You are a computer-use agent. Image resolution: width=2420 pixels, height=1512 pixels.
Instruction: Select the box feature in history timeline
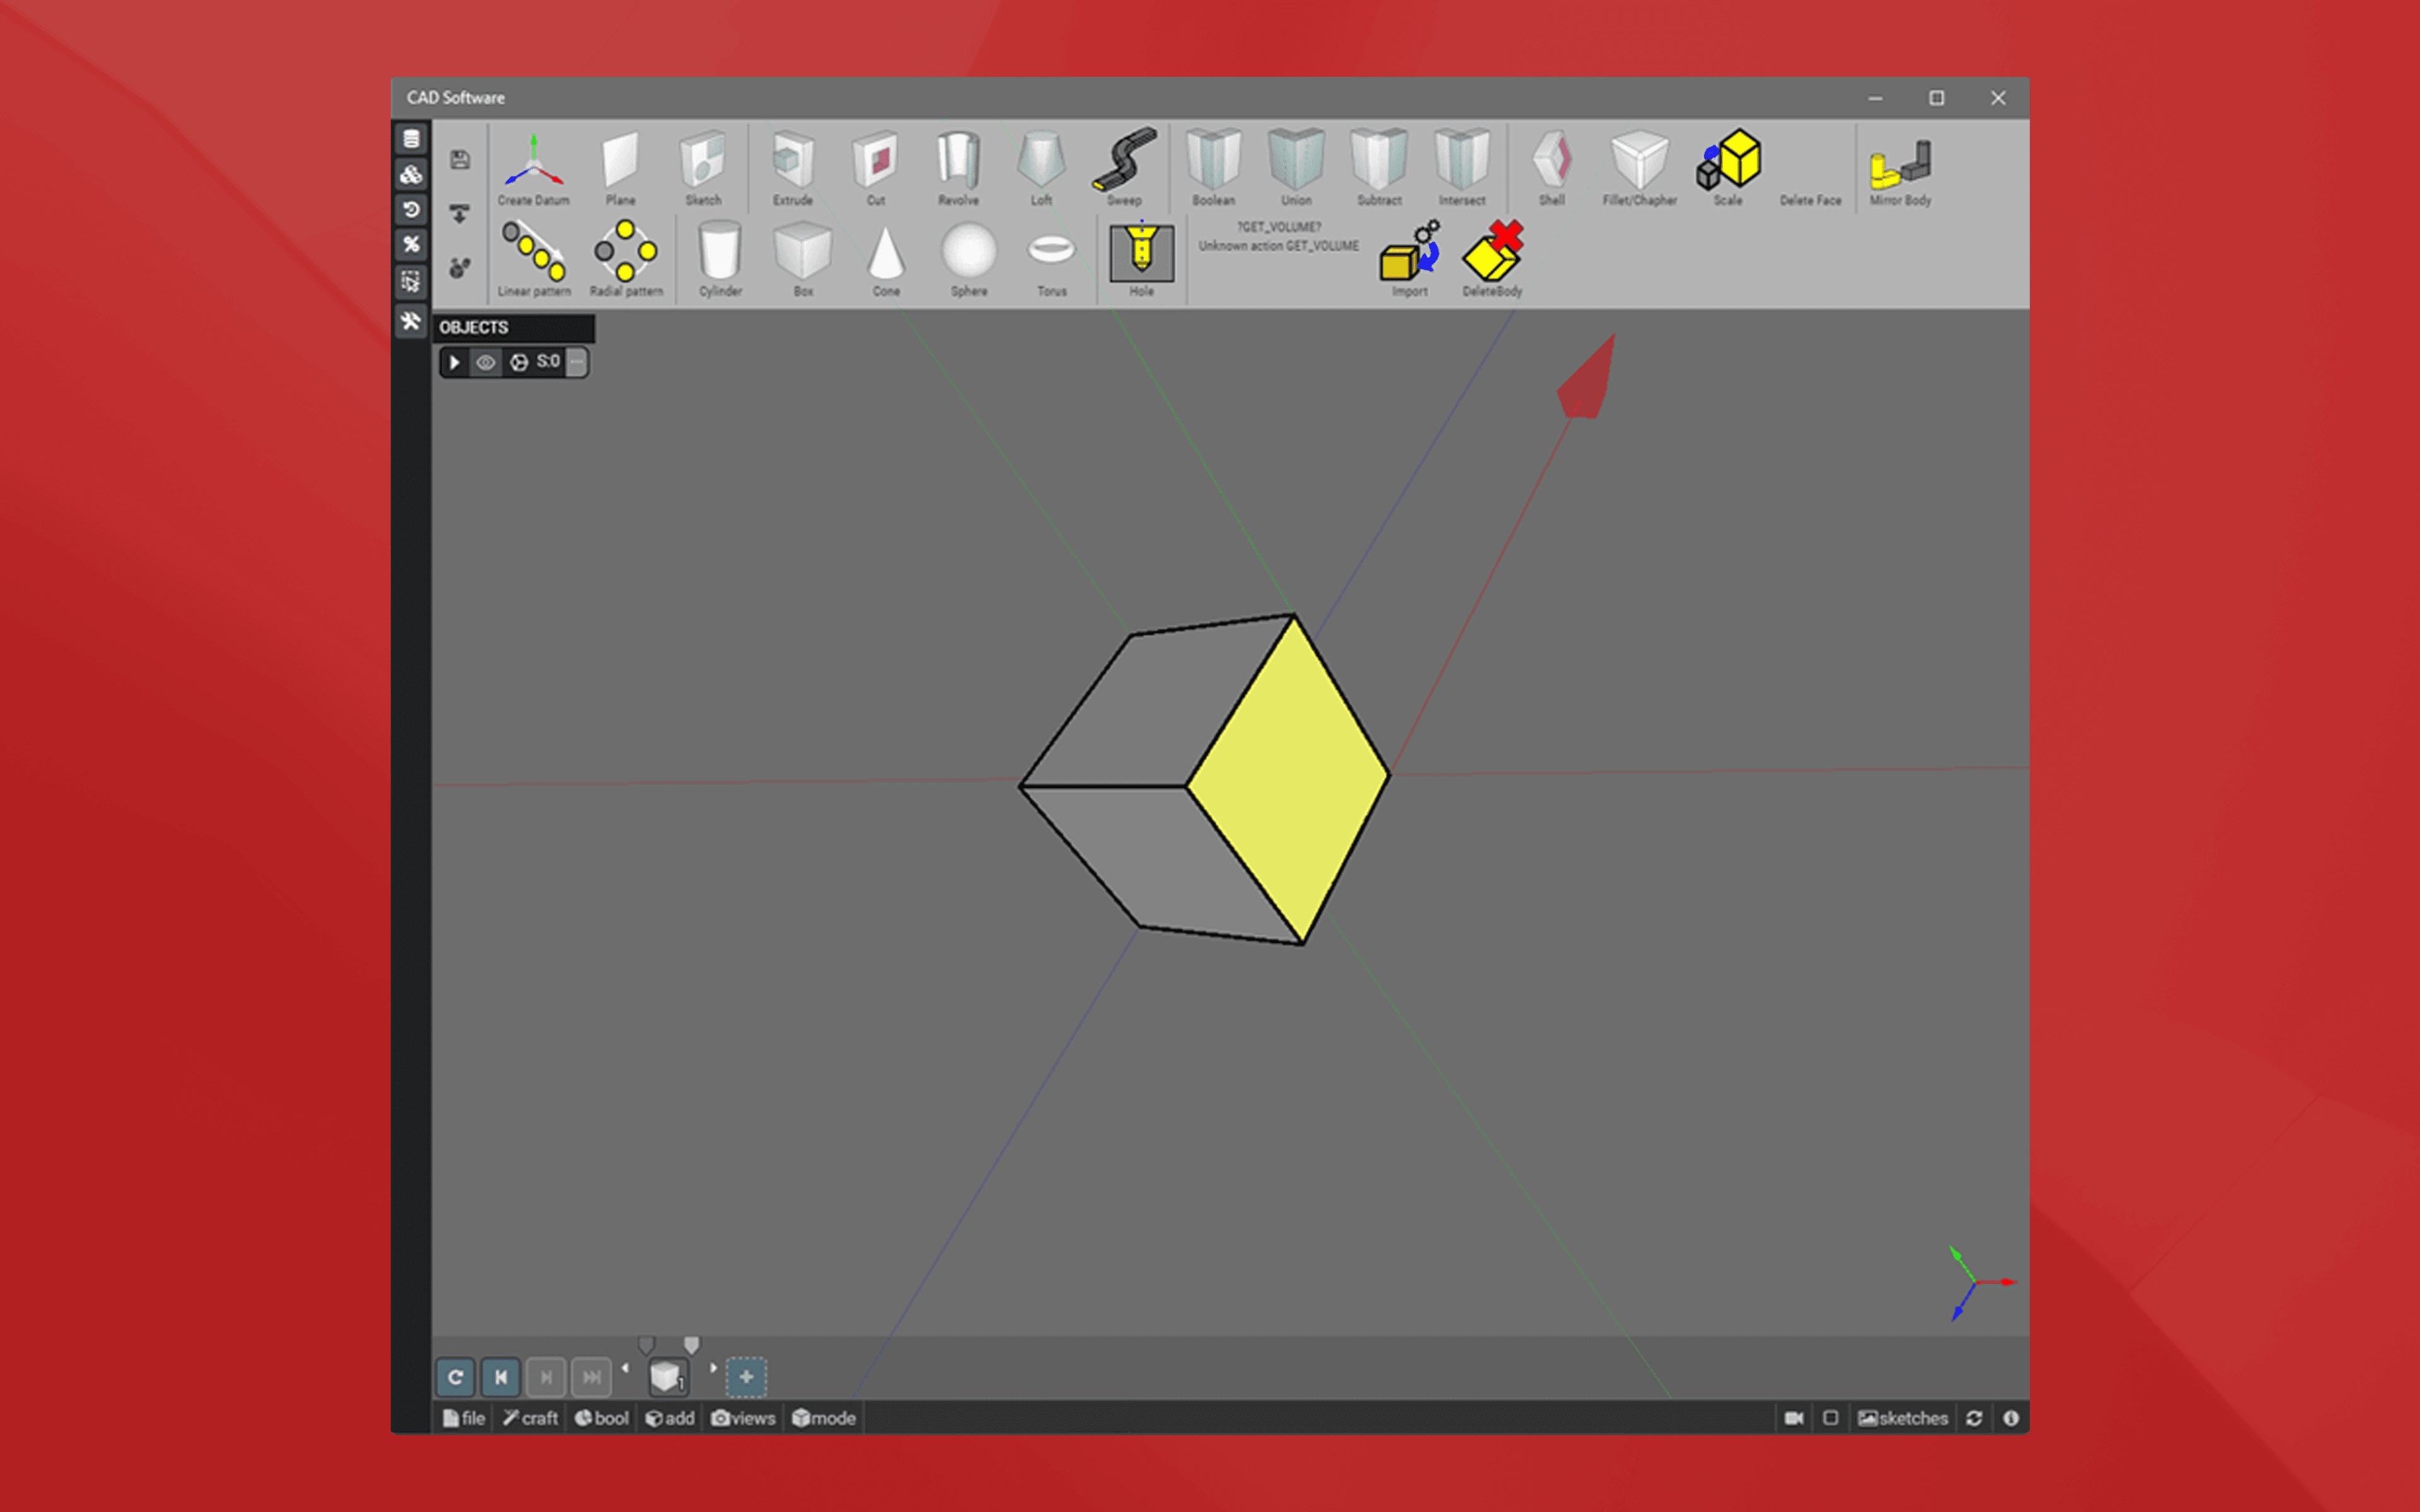[667, 1377]
